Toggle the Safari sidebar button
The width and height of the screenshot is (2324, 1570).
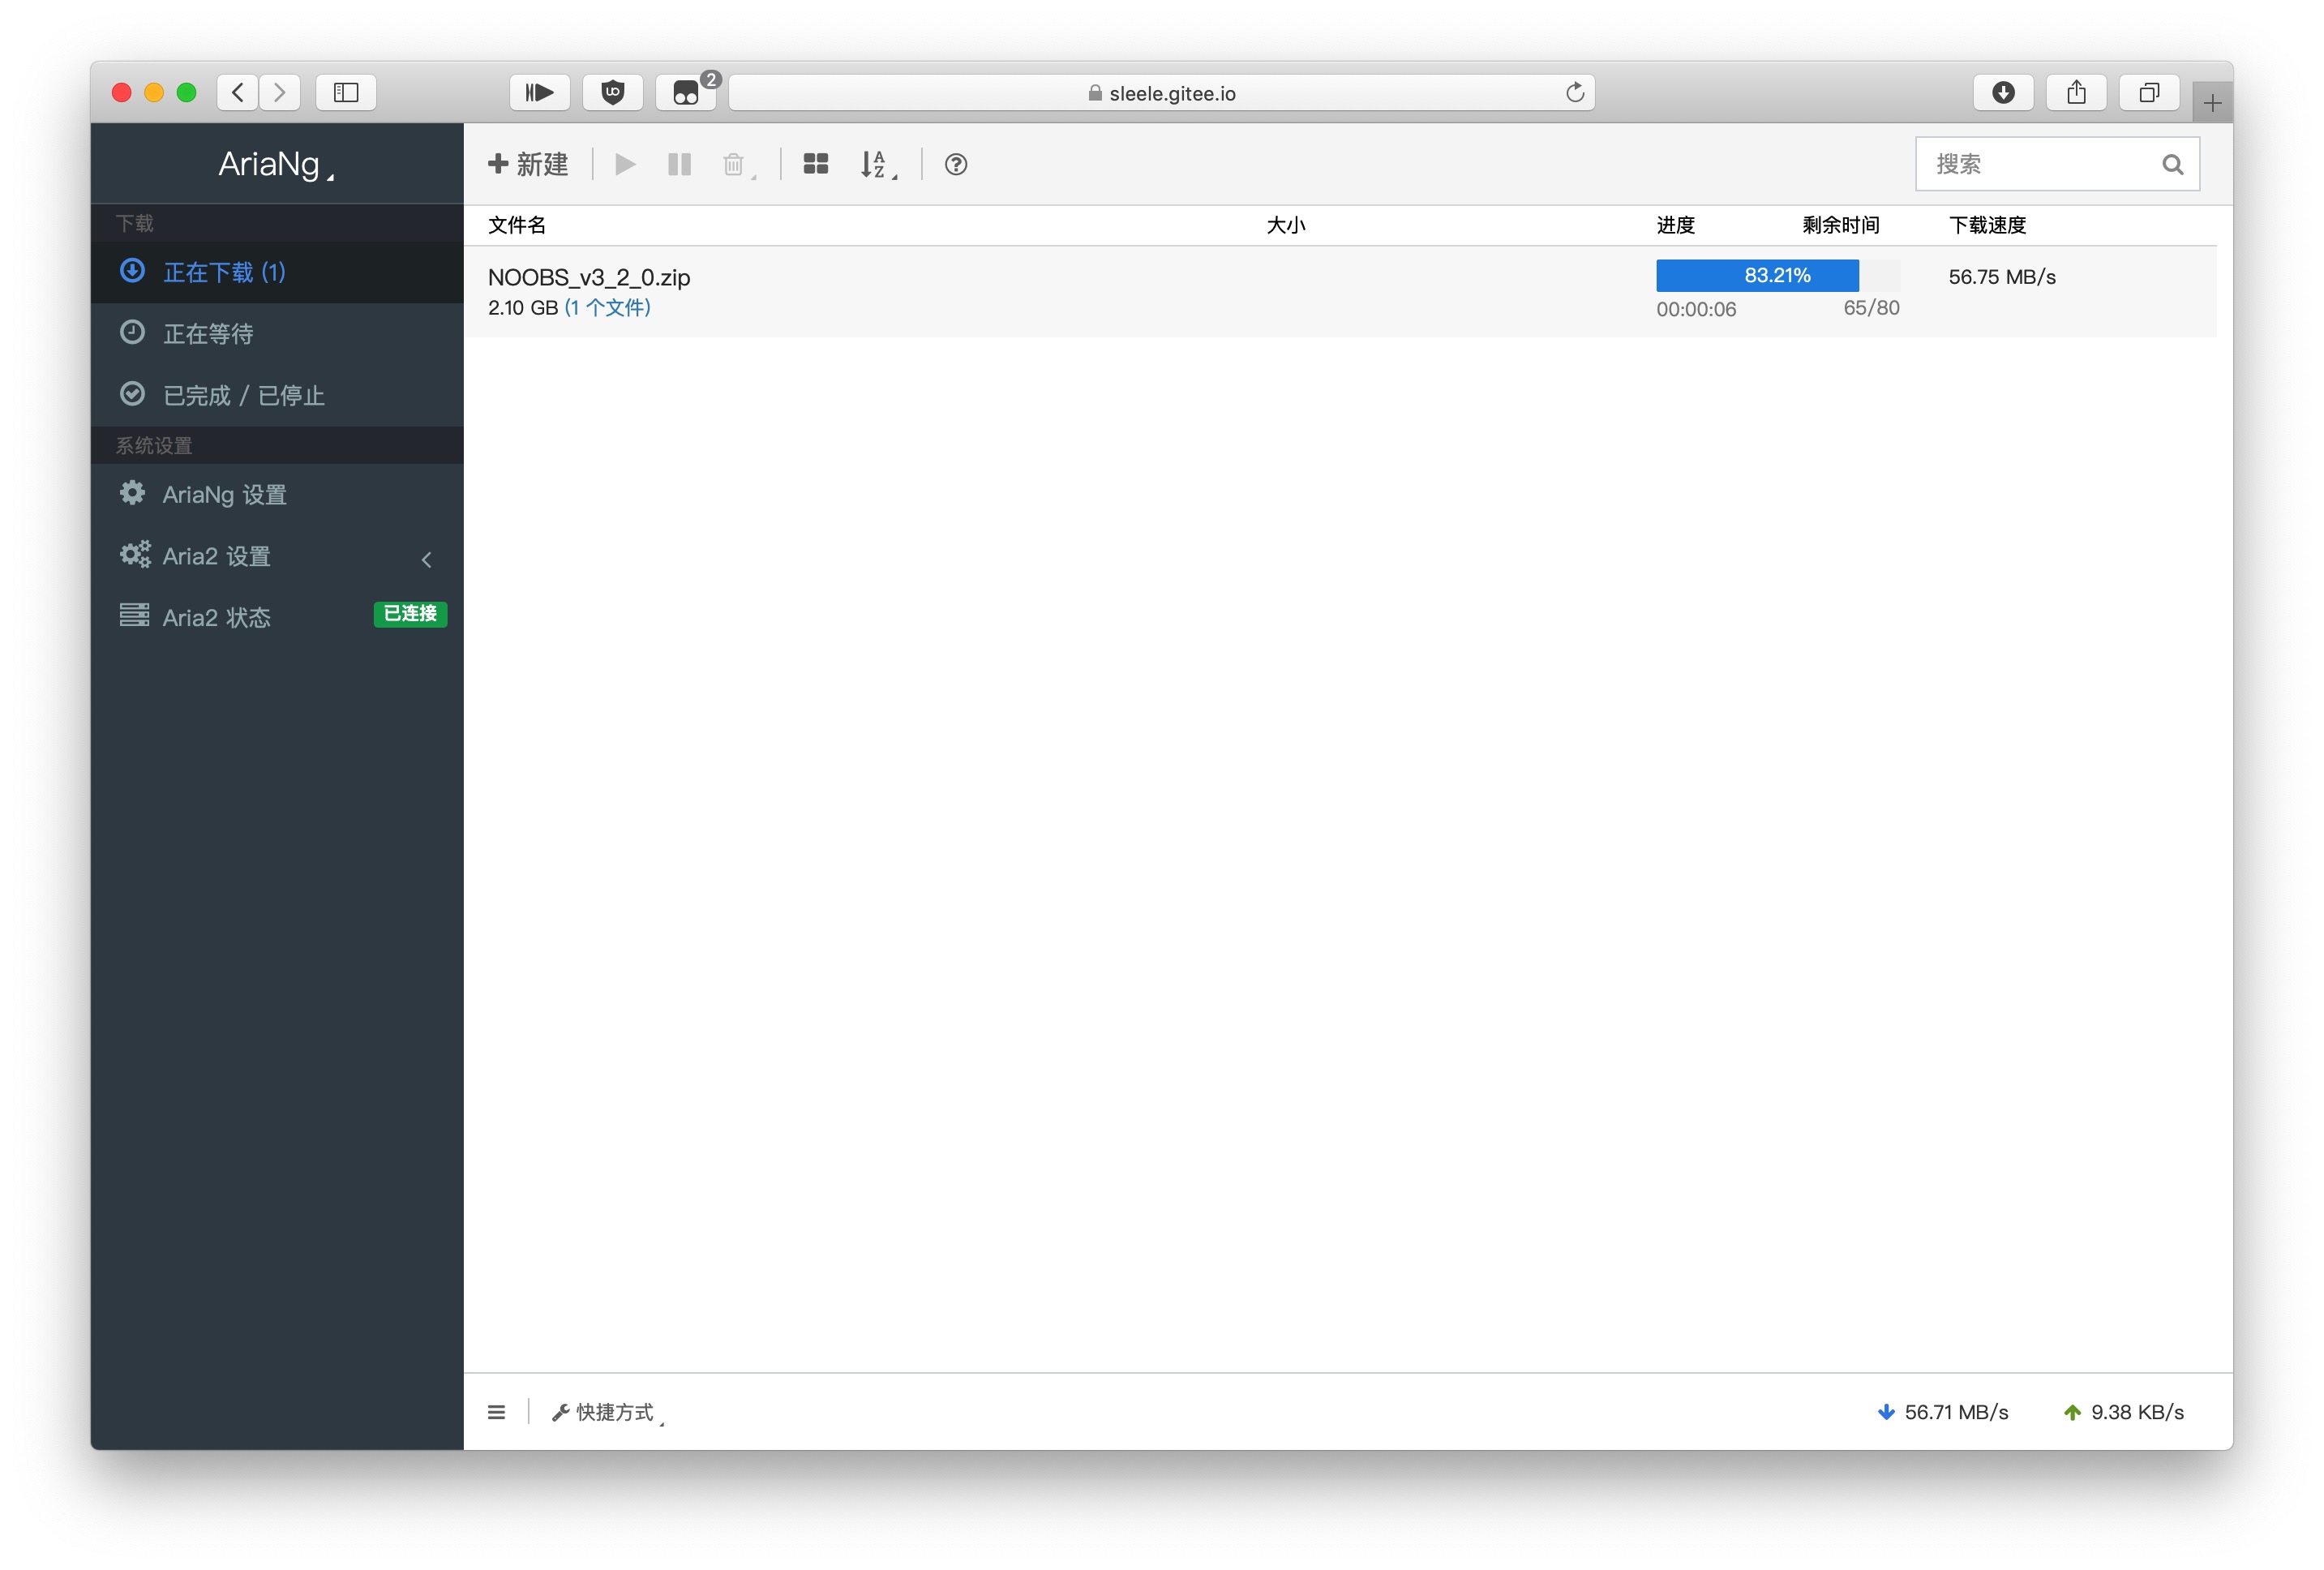coord(346,93)
